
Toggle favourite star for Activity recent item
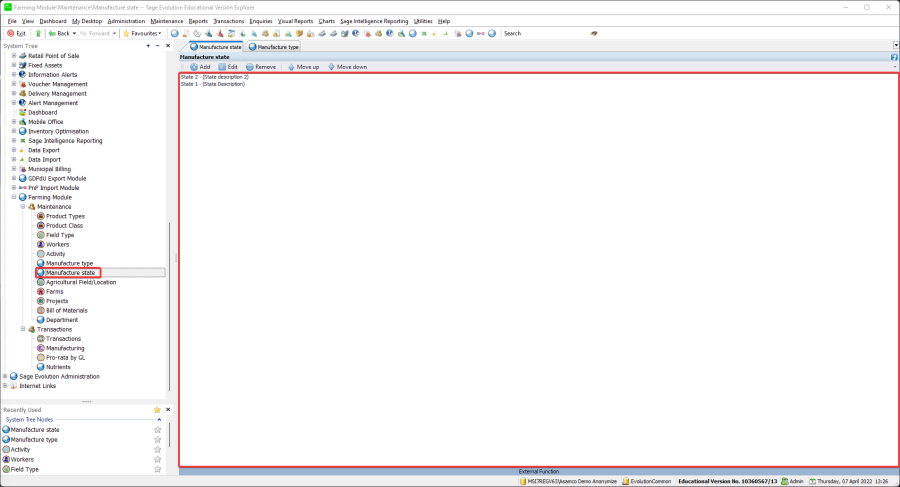(x=157, y=449)
